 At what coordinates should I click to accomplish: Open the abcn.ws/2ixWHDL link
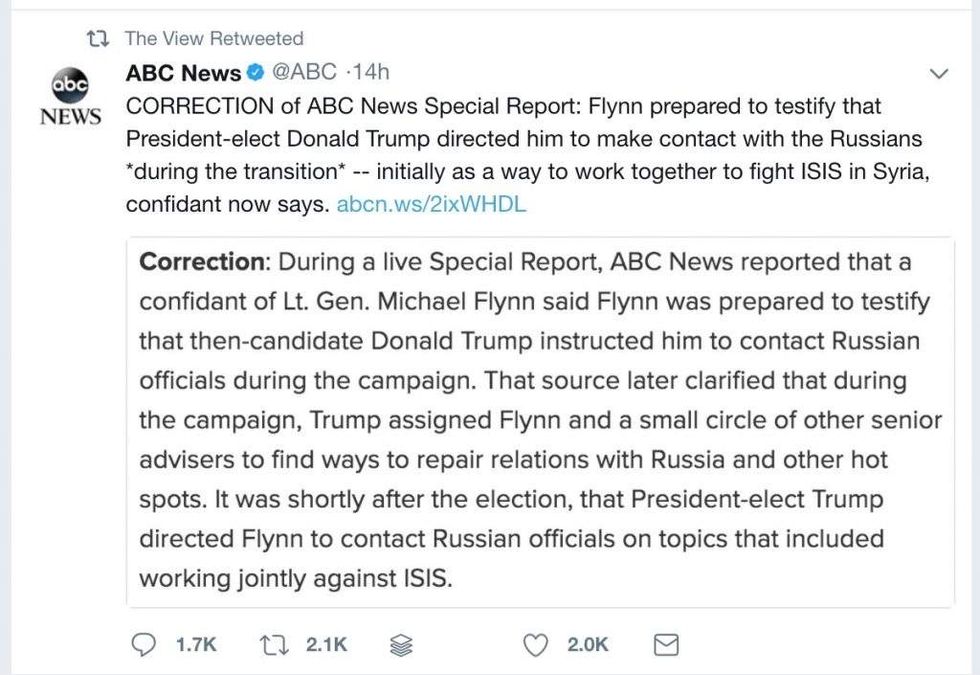pos(431,205)
